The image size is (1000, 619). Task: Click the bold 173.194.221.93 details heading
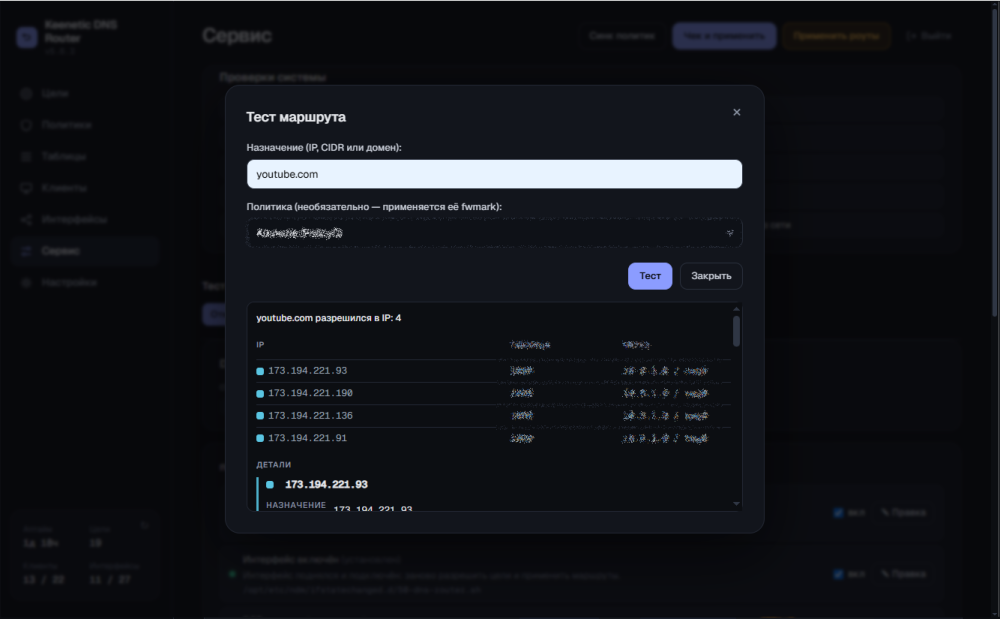[x=326, y=484]
